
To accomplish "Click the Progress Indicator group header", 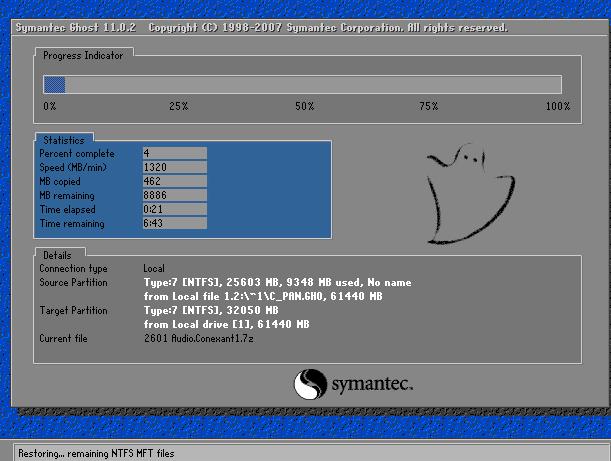I will coord(83,56).
